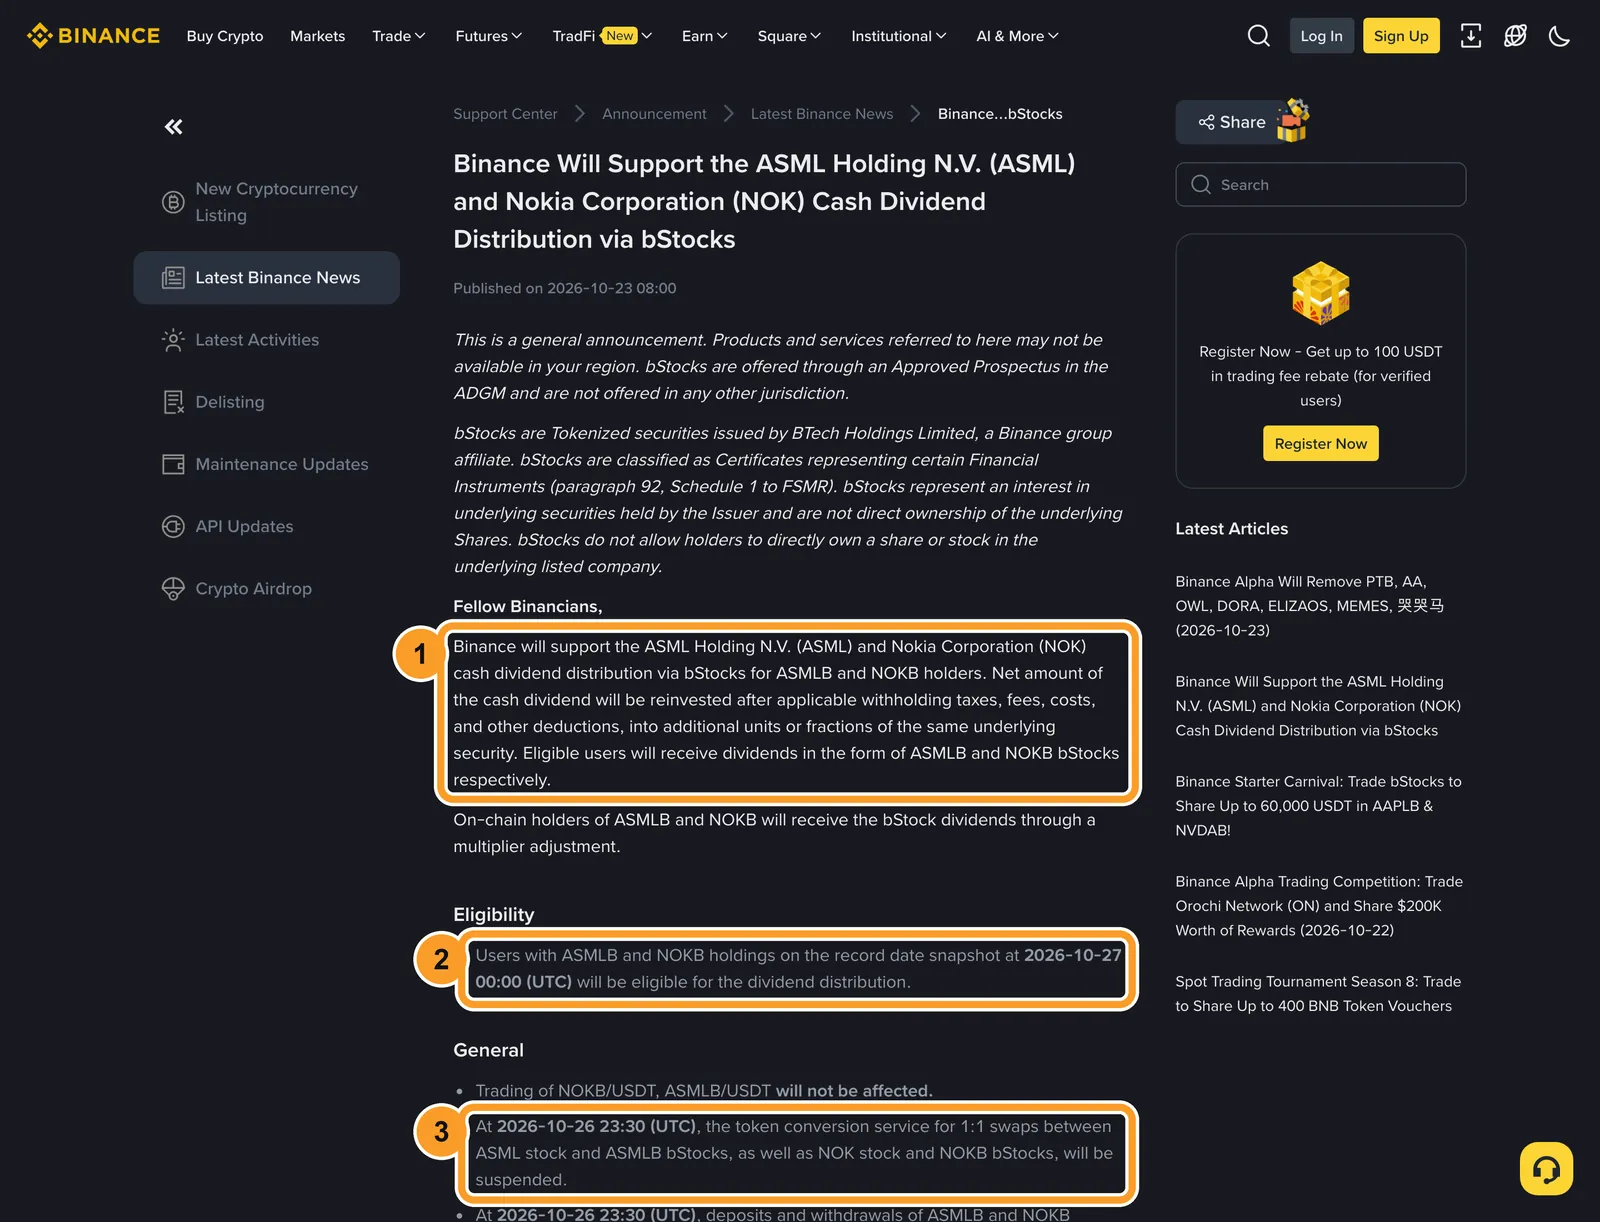Open the Markets menu item
This screenshot has height=1222, width=1600.
[317, 36]
